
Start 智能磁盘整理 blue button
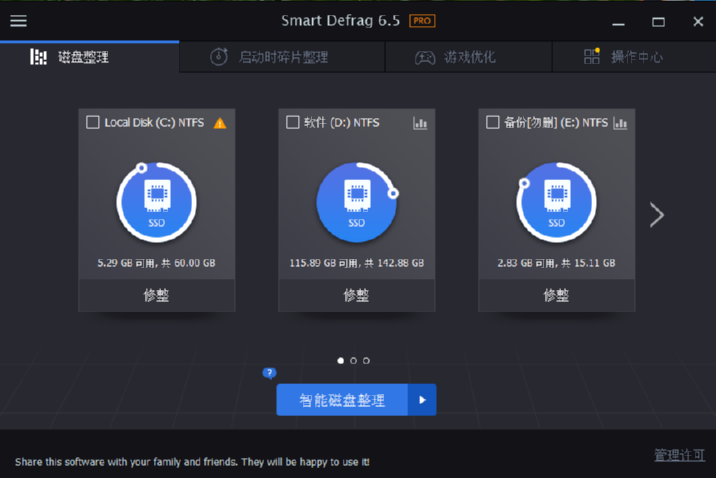(x=342, y=400)
